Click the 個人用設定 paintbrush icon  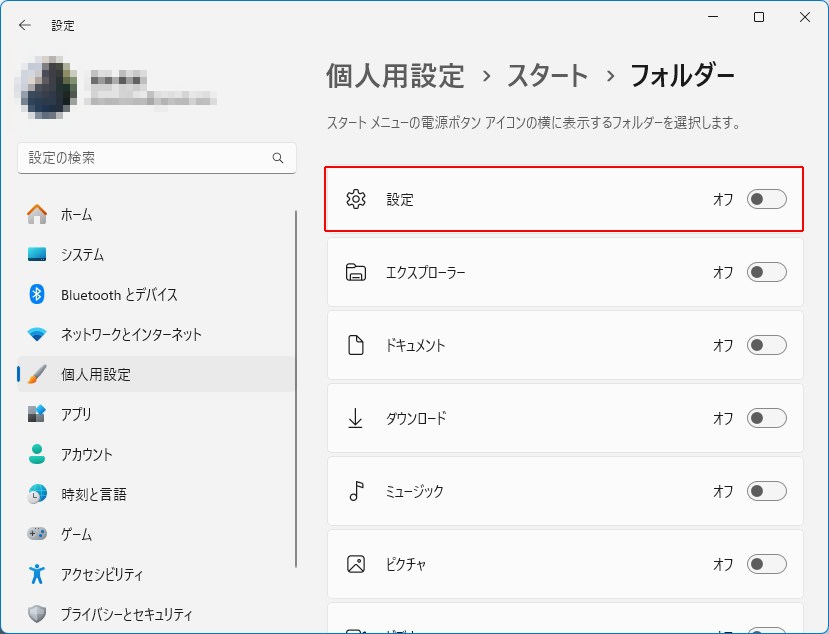tap(37, 374)
